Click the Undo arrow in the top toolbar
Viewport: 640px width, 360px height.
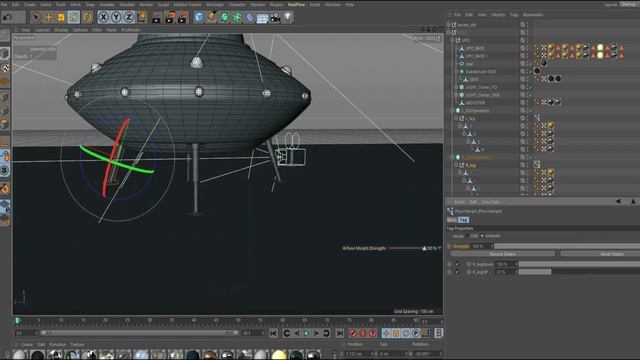7,17
